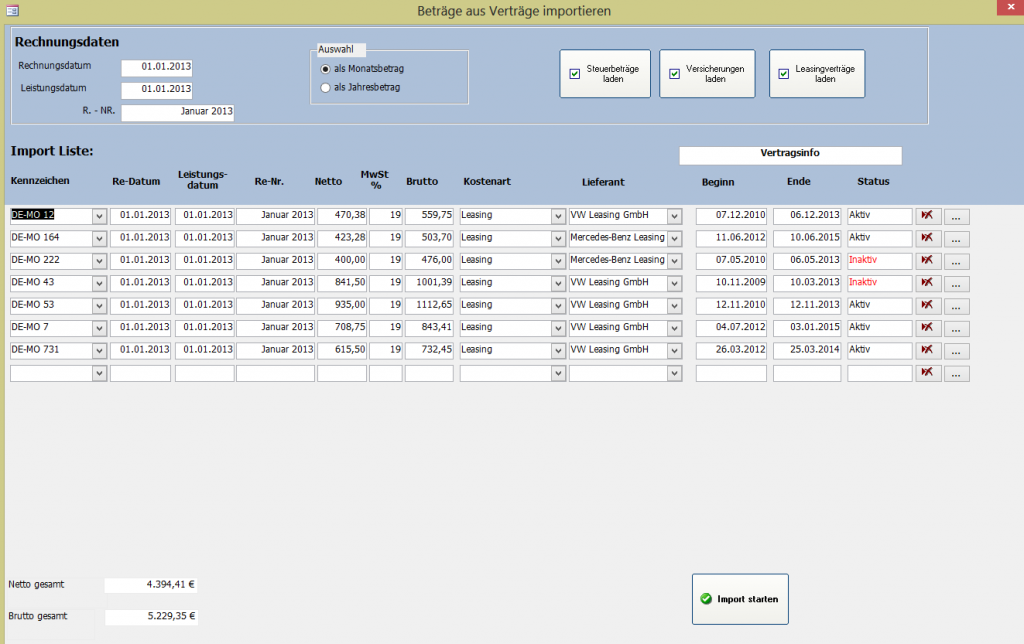This screenshot has width=1024, height=644.
Task: Expand Kennzeichen dropdown for DE-MO 164
Action: coord(99,238)
